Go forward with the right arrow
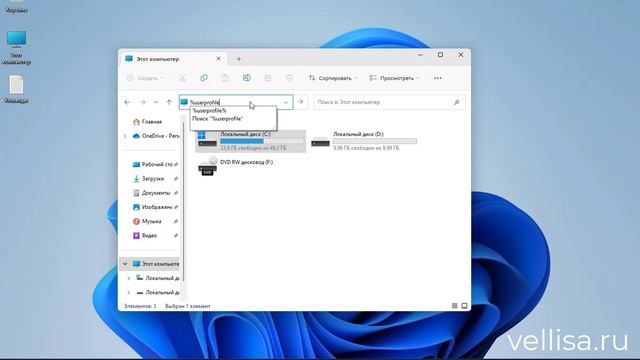640x360 pixels. [x=142, y=102]
